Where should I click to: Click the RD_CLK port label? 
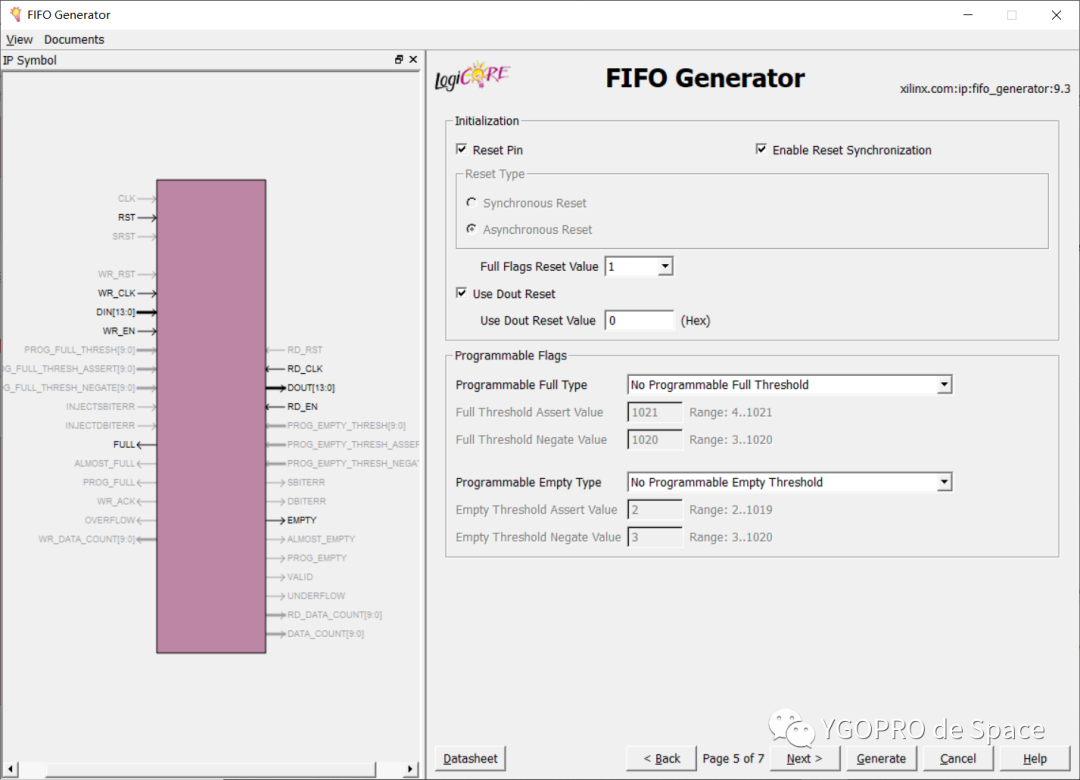pos(305,369)
